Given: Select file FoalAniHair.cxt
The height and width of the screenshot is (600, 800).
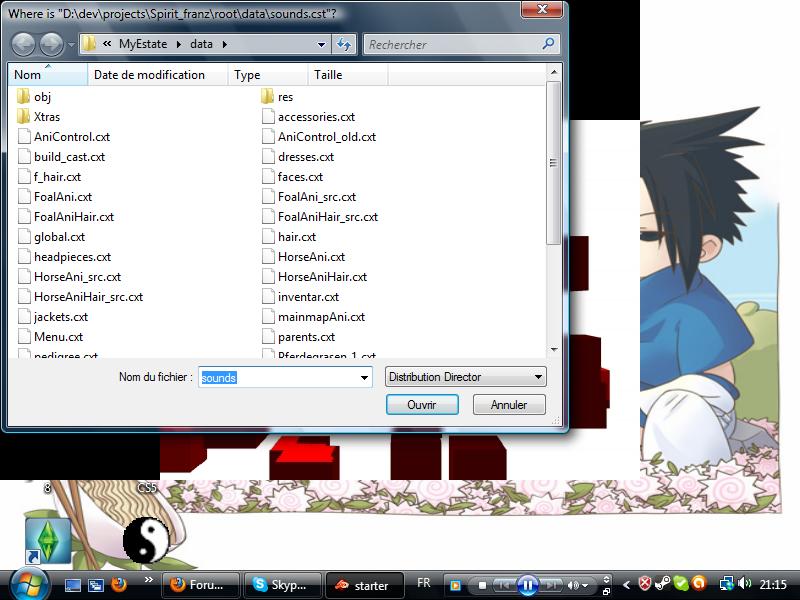Looking at the screenshot, I should pyautogui.click(x=66, y=217).
